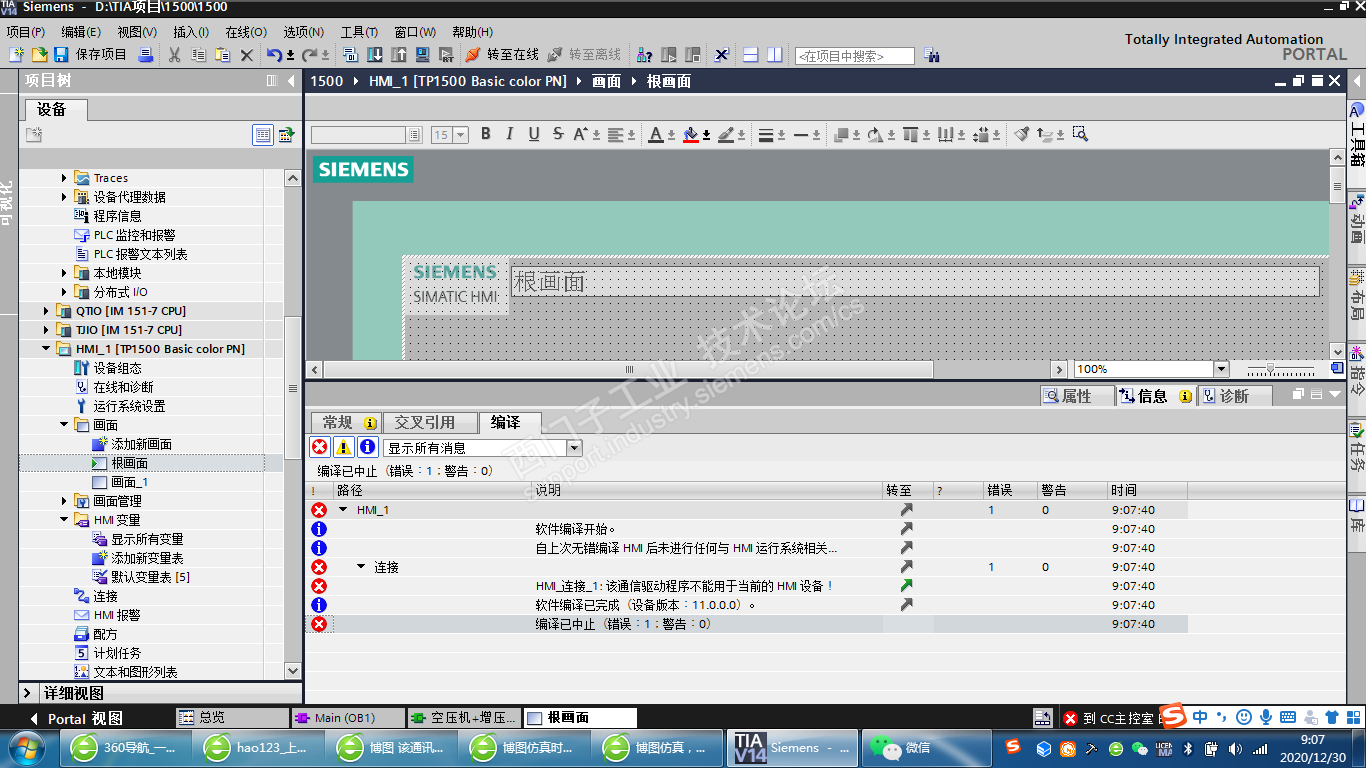Collapse the HMI 变量 tree node
The height and width of the screenshot is (768, 1366).
pyautogui.click(x=64, y=520)
